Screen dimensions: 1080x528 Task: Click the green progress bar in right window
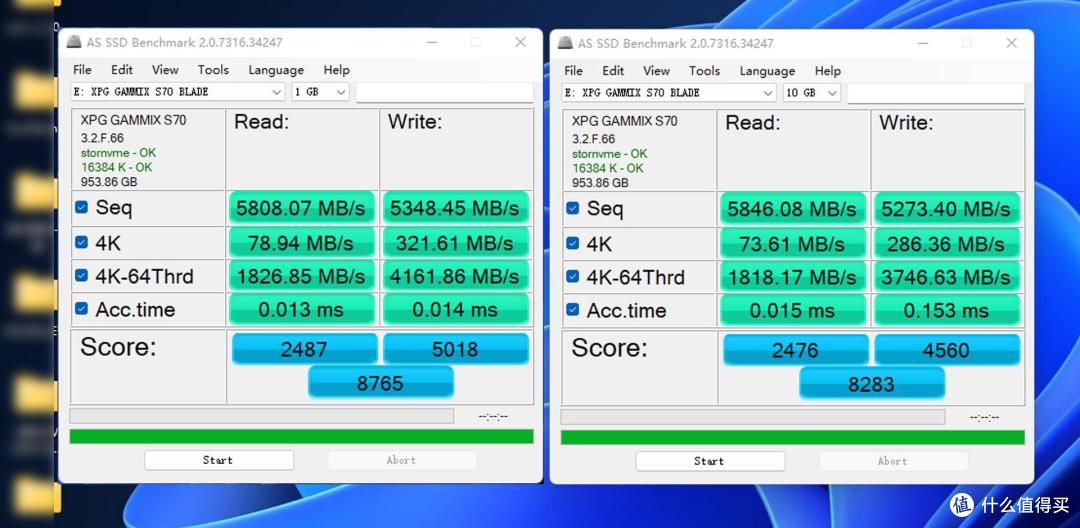point(793,437)
